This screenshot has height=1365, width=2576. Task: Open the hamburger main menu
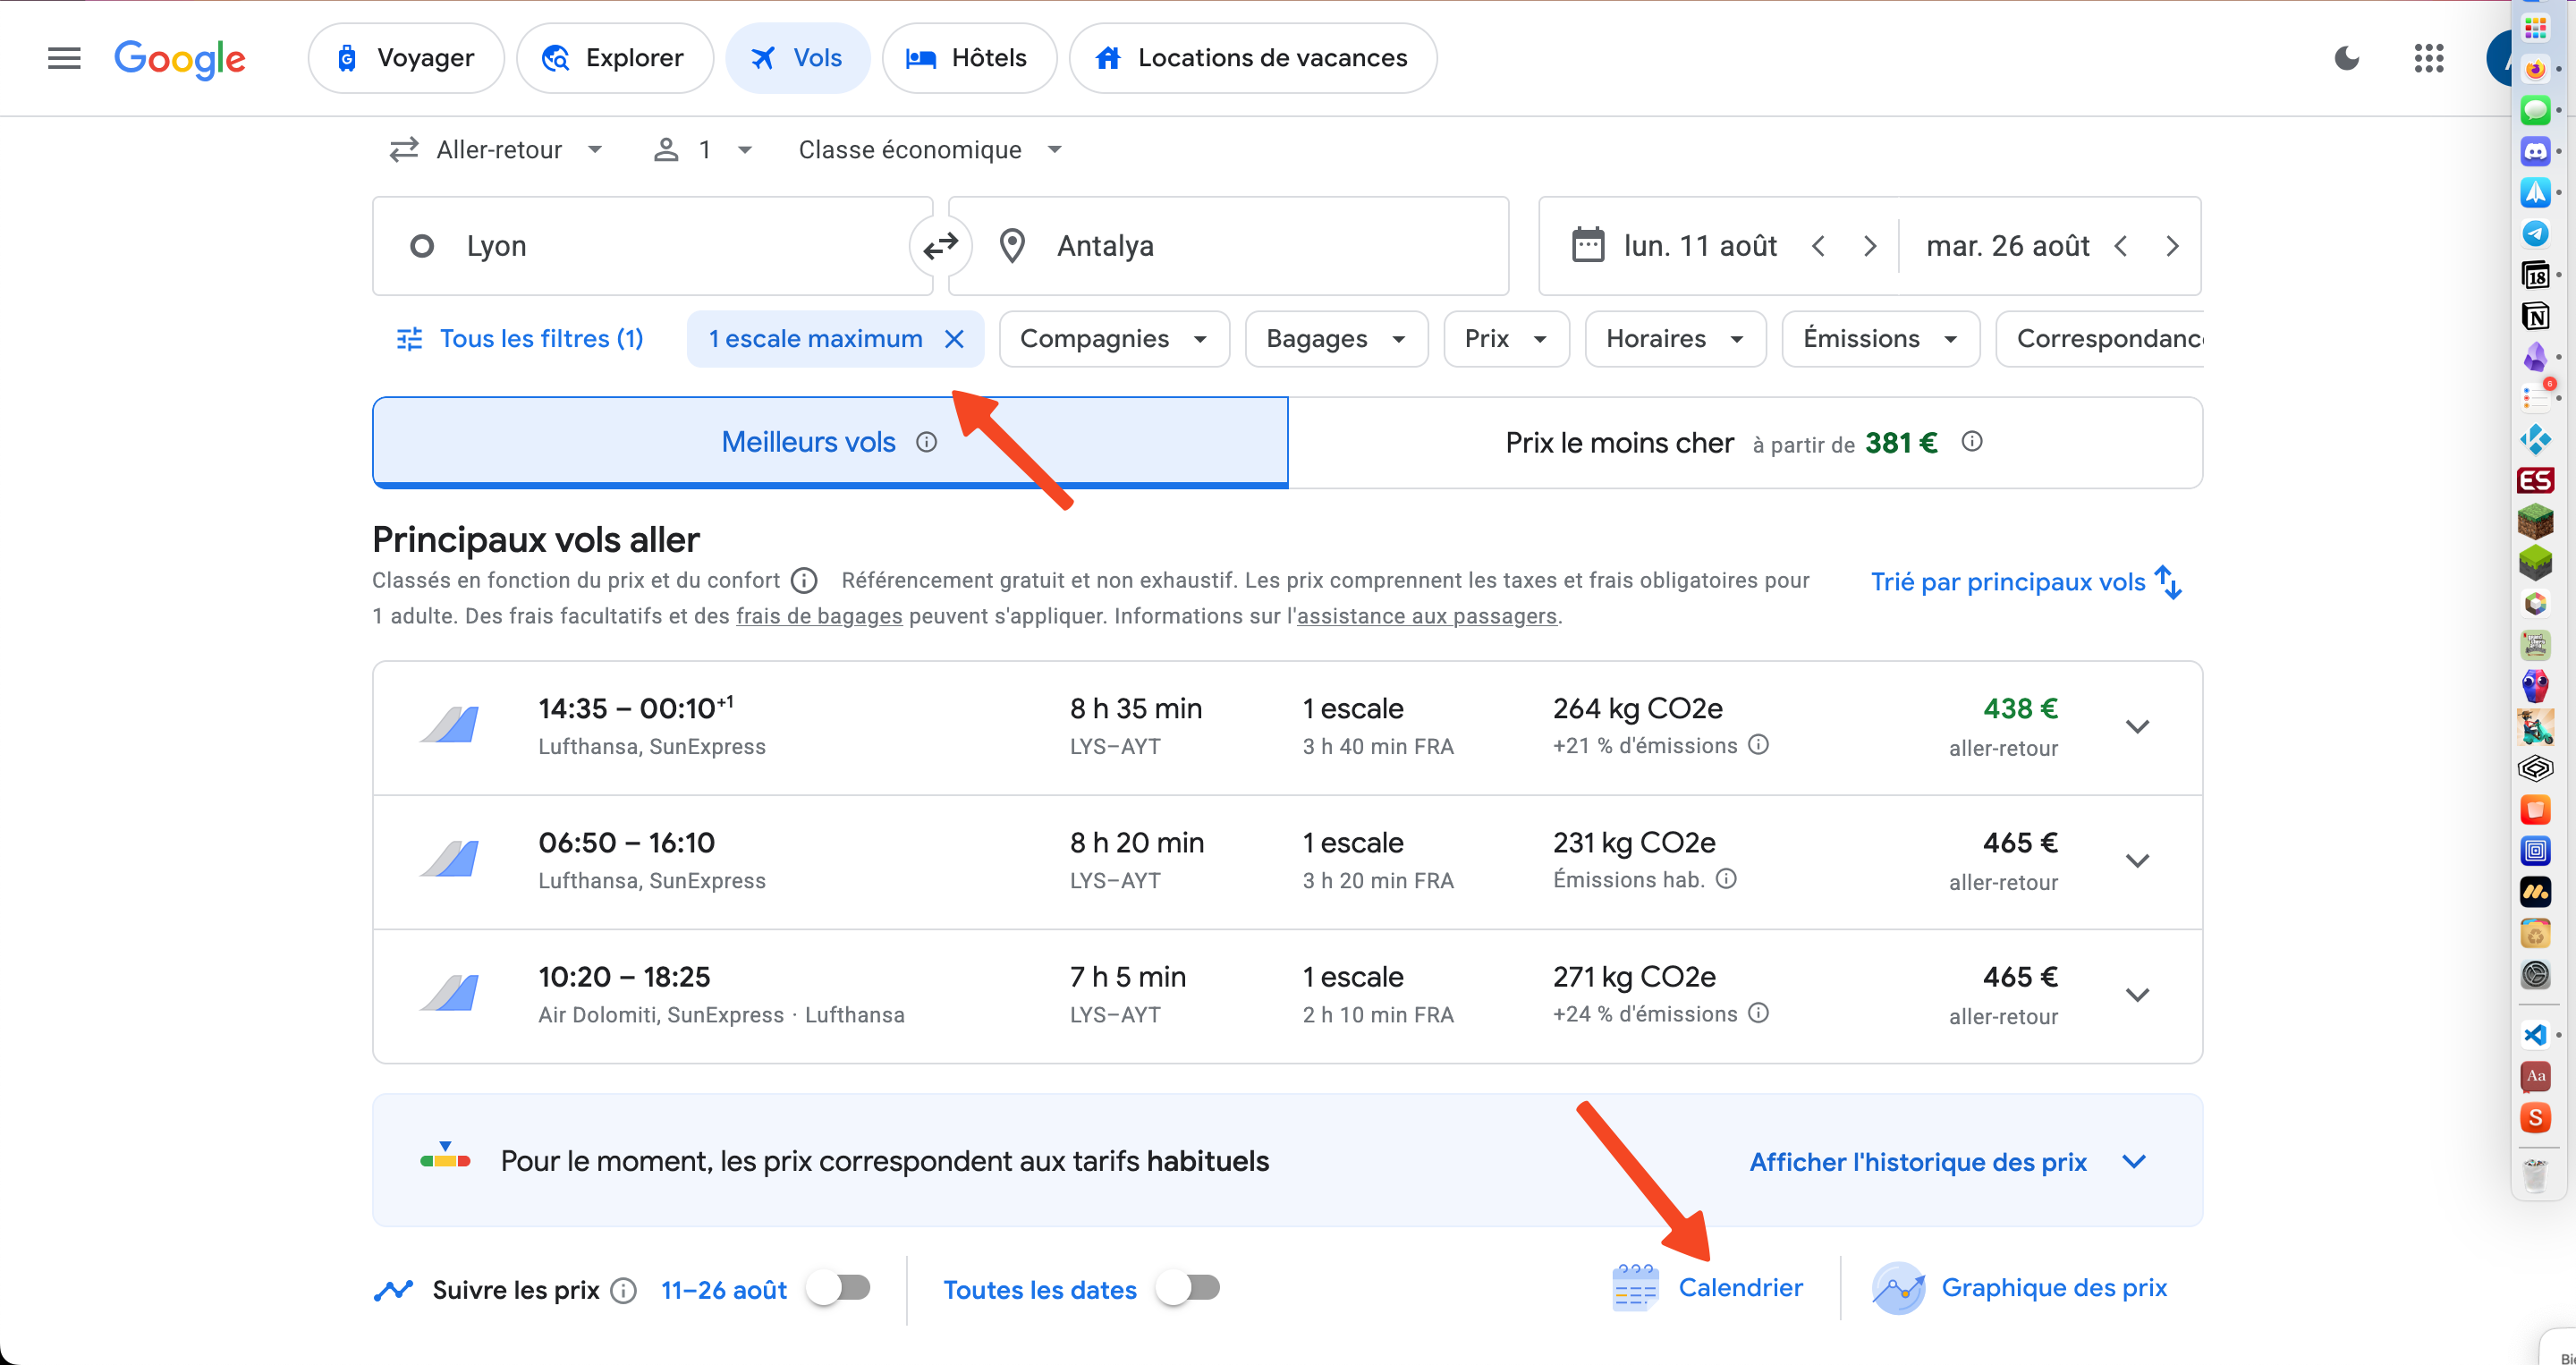pos(64,58)
